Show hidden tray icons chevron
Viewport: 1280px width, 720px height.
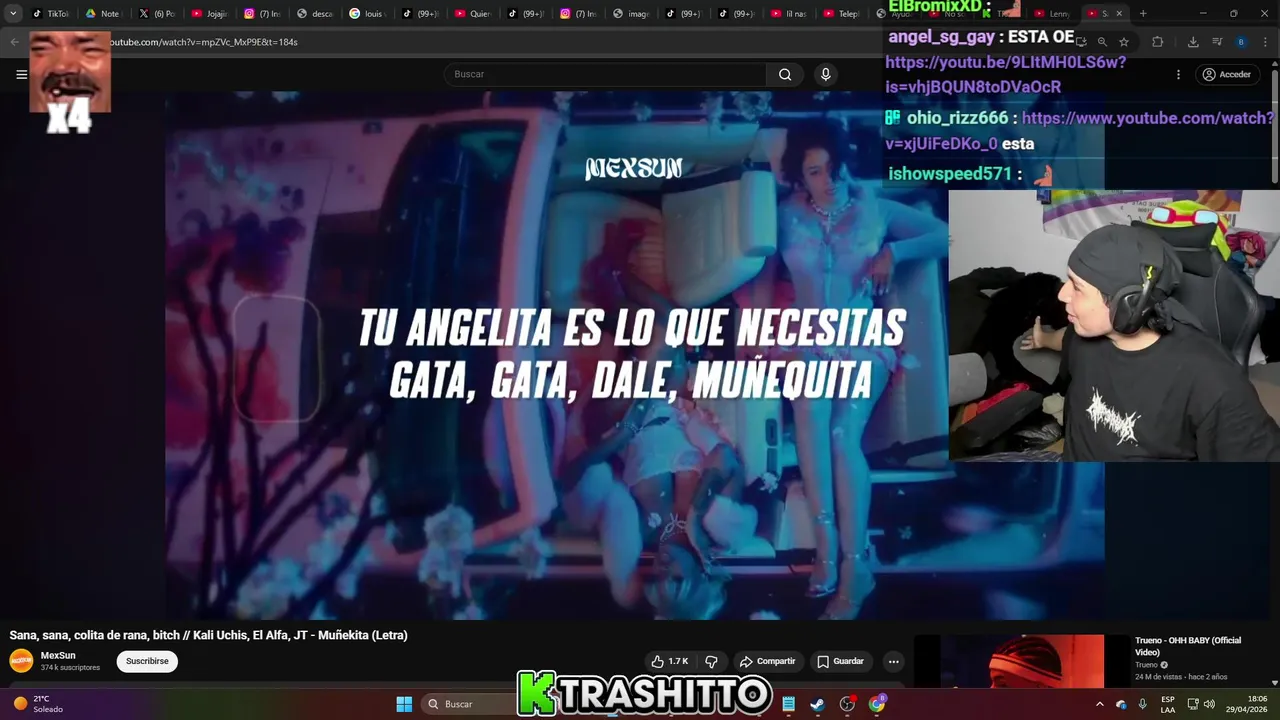point(1099,704)
